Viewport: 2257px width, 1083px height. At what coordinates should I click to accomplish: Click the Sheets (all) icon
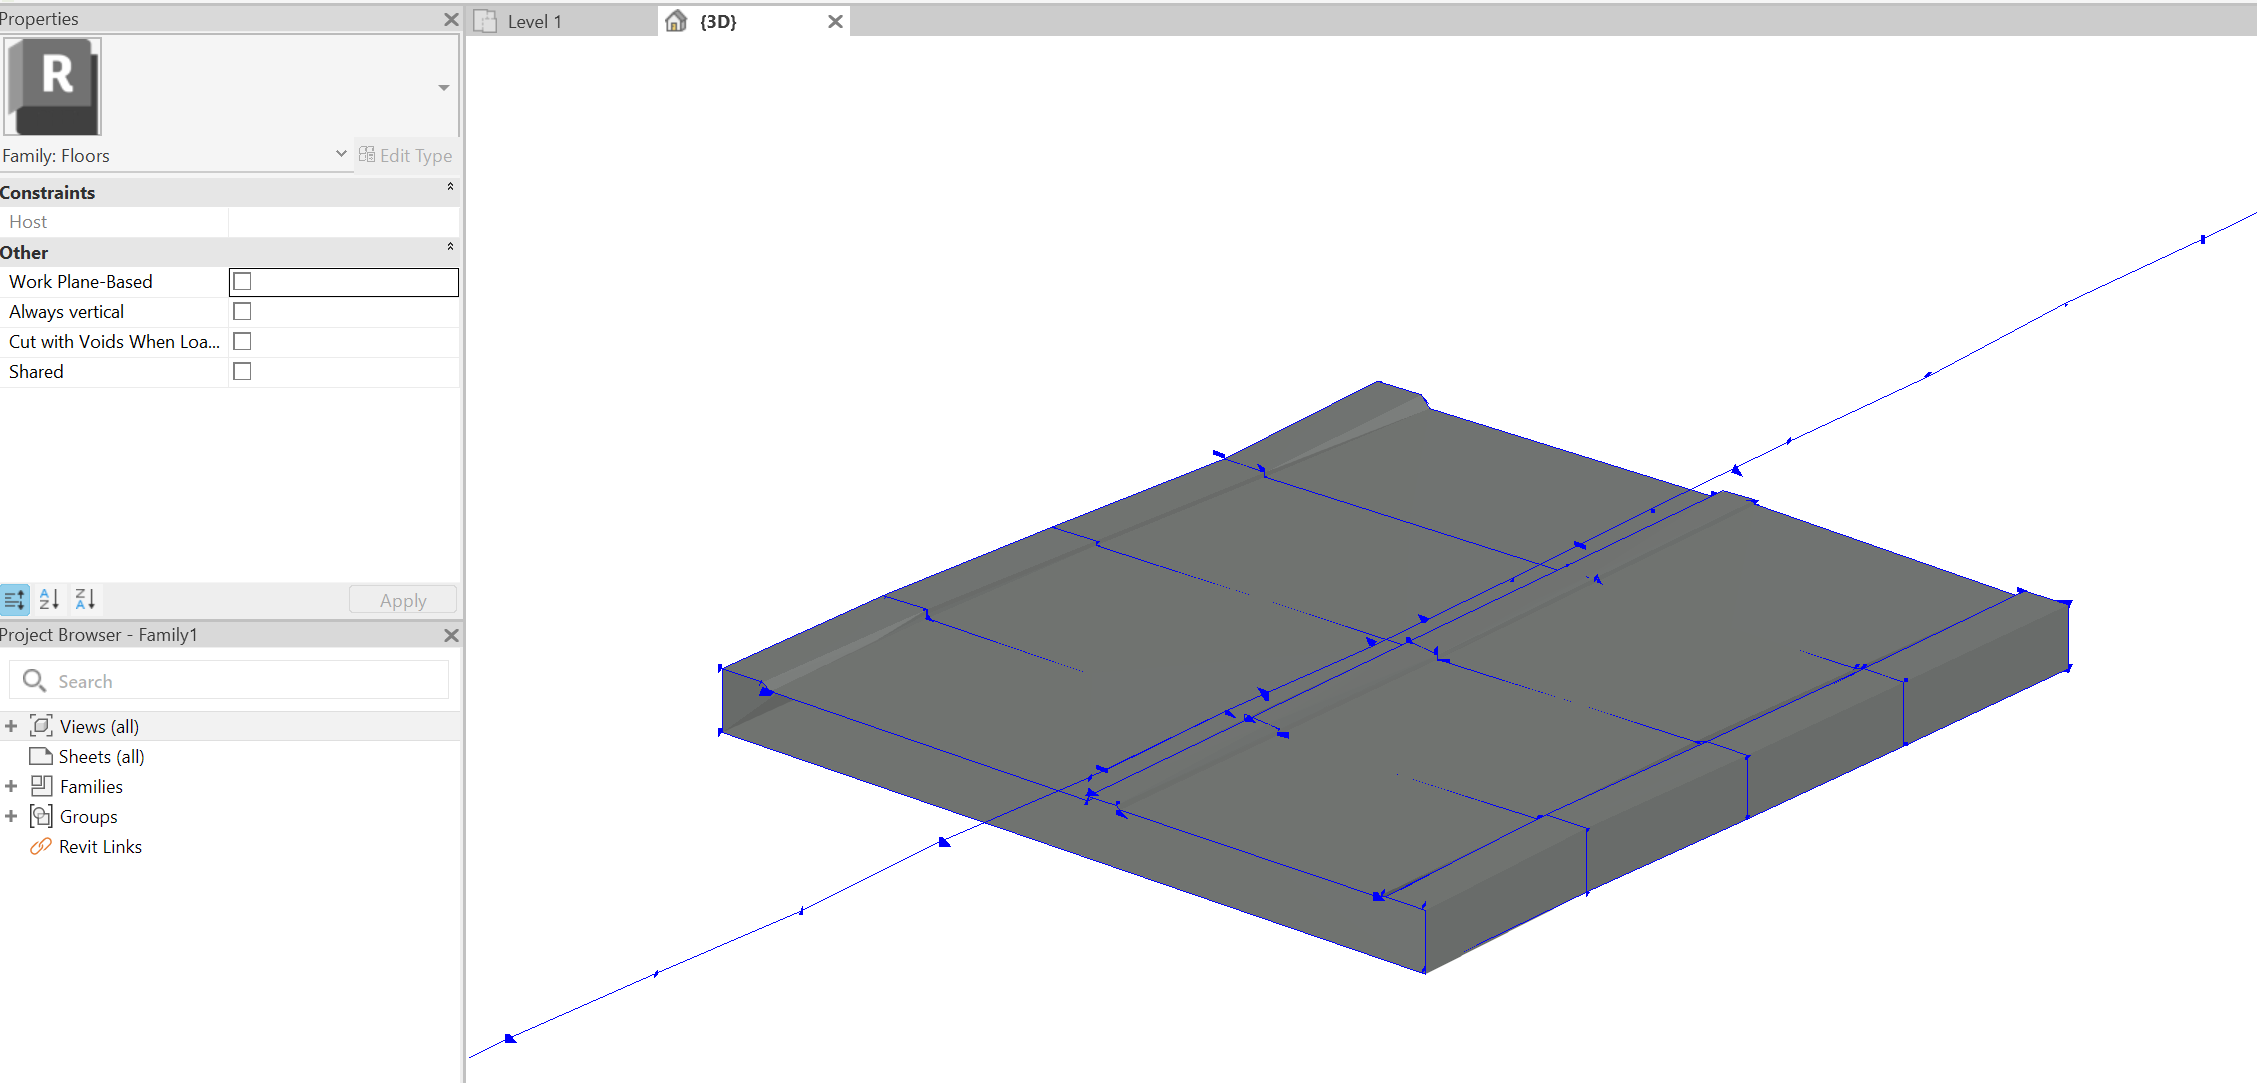[x=41, y=756]
